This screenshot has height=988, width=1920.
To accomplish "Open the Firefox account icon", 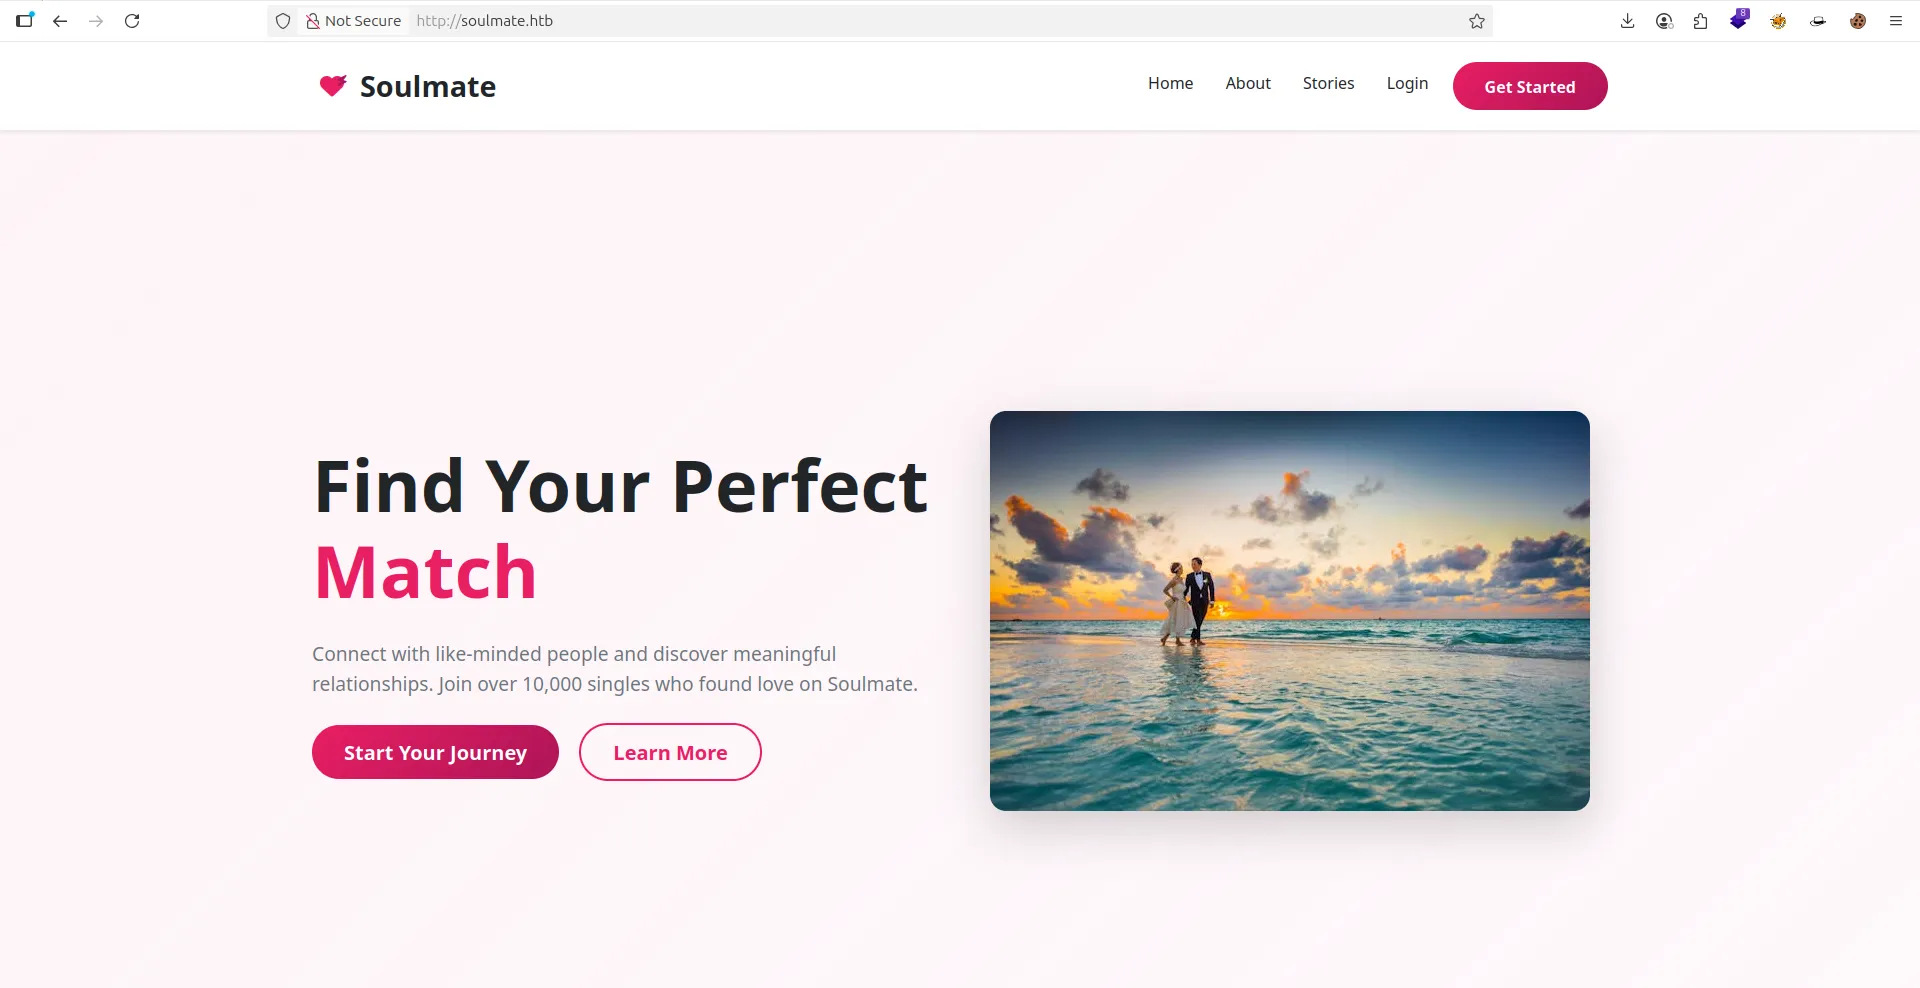I will pyautogui.click(x=1664, y=21).
